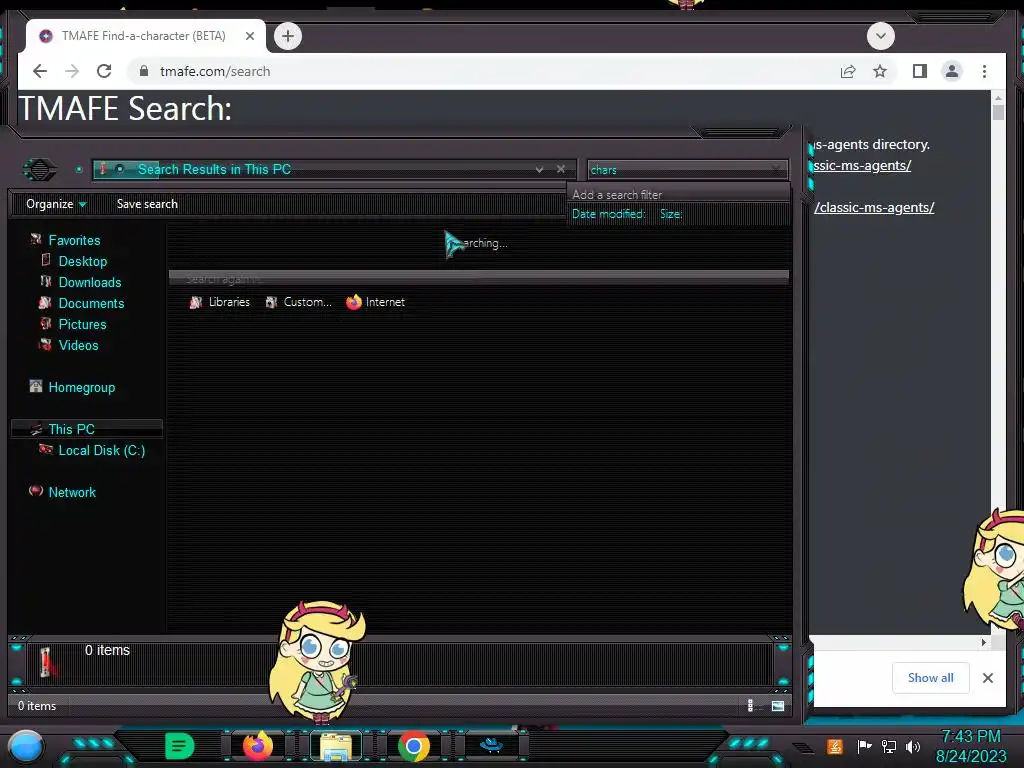Select This PC in navigation pane
The height and width of the screenshot is (768, 1024).
click(71, 429)
